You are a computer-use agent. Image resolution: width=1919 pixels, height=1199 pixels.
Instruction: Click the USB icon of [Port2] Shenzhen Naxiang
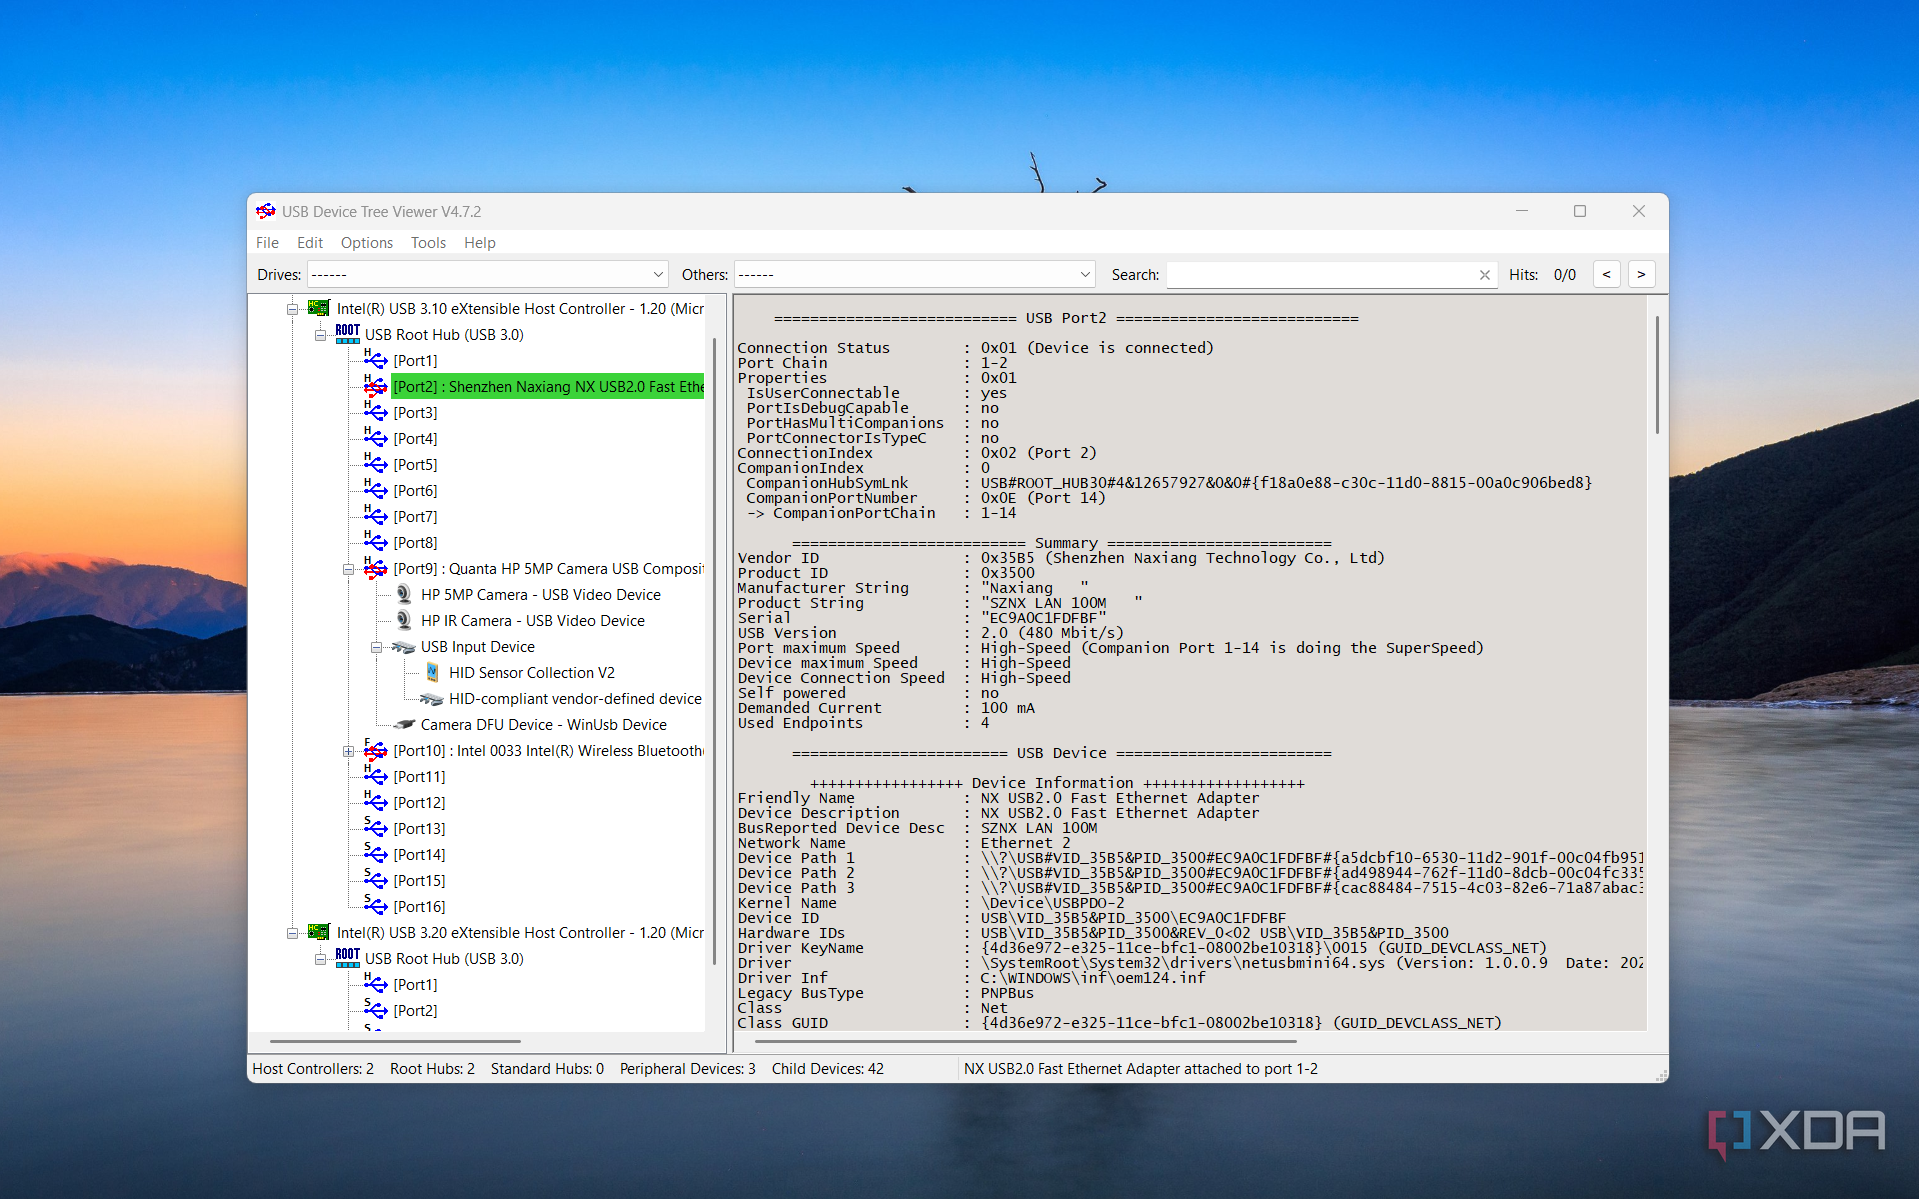(376, 386)
